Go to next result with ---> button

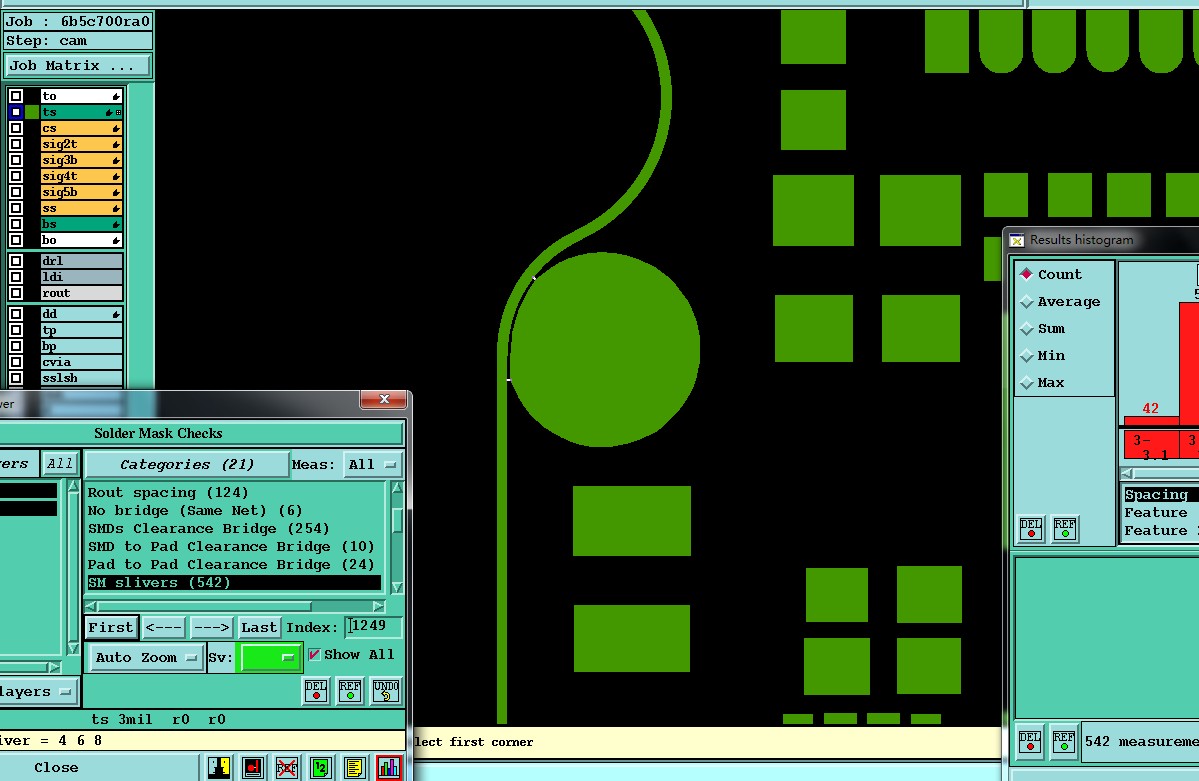click(212, 627)
